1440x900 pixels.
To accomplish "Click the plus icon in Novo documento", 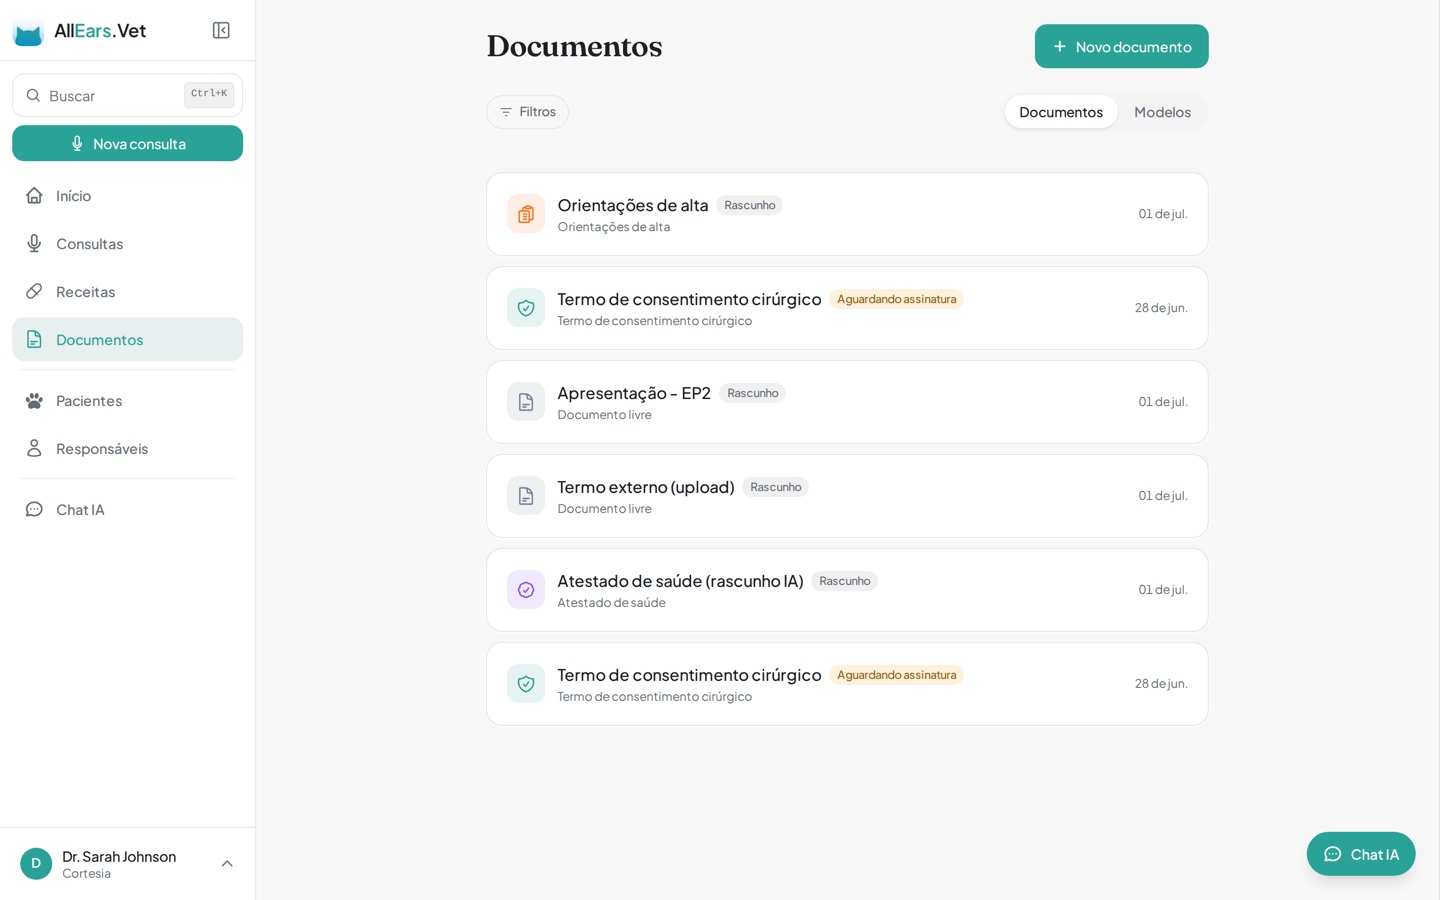I will pyautogui.click(x=1060, y=46).
